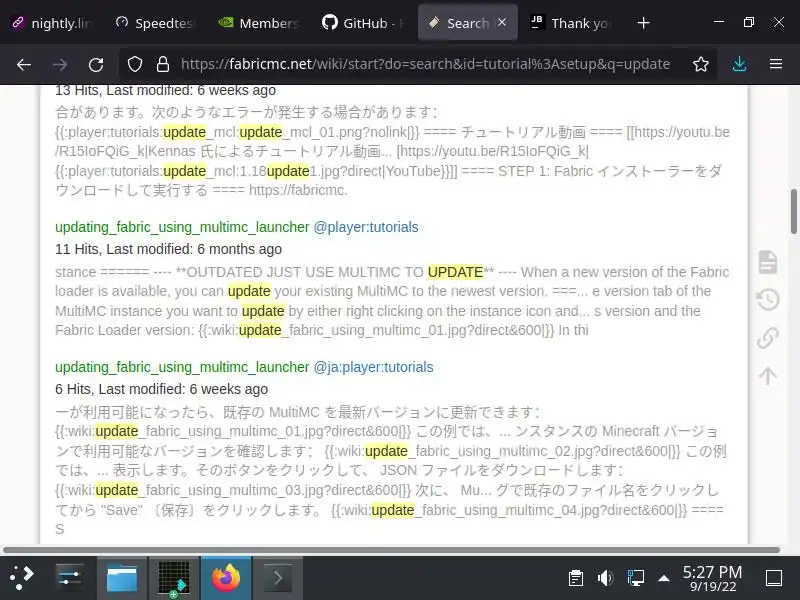The height and width of the screenshot is (600, 800).
Task: Expand hidden system tray icons arrow
Action: (664, 578)
